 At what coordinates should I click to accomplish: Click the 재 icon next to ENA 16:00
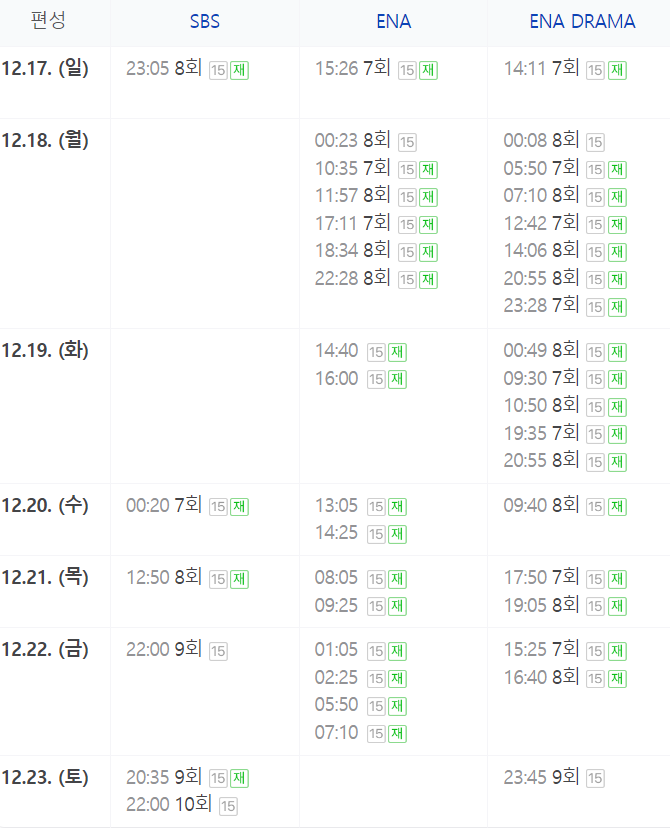pos(397,379)
